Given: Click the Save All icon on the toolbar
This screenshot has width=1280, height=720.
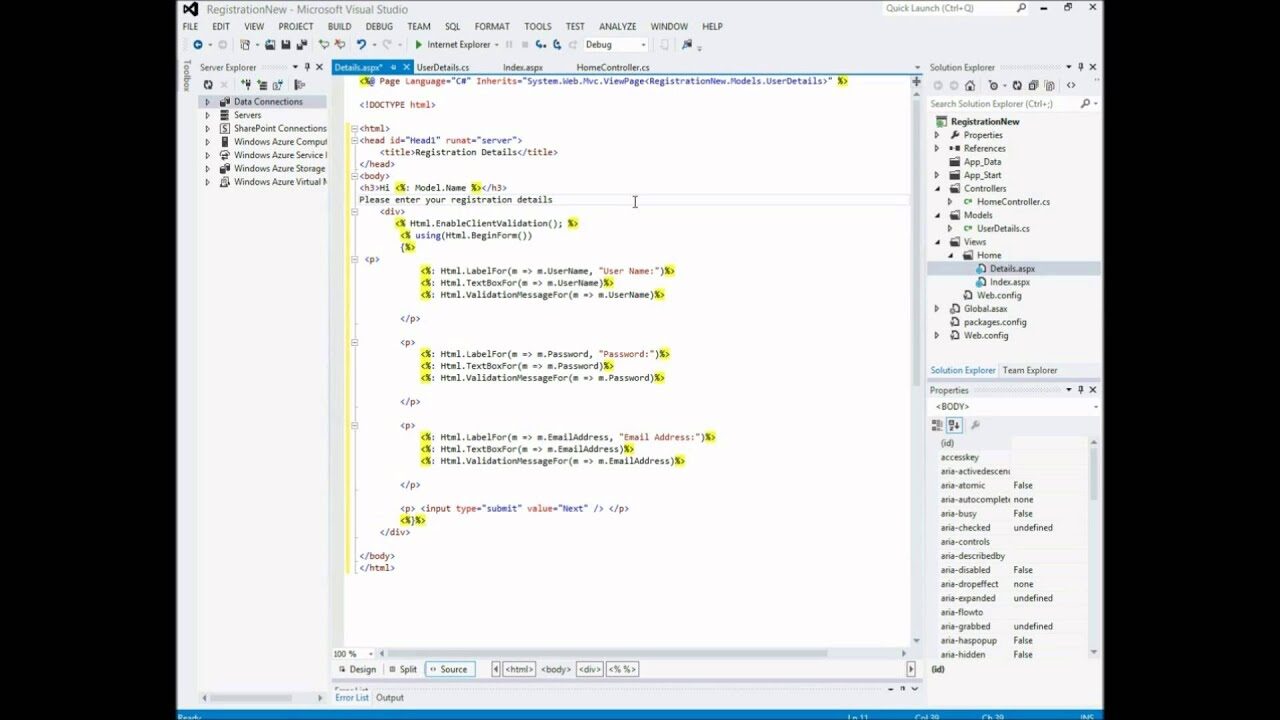Looking at the screenshot, I should click(300, 44).
